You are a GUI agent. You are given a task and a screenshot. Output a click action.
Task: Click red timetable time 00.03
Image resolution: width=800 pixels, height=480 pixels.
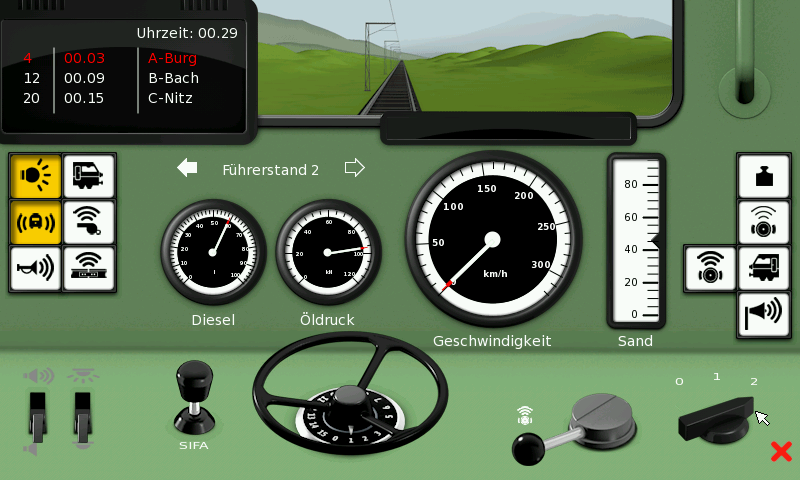[84, 58]
